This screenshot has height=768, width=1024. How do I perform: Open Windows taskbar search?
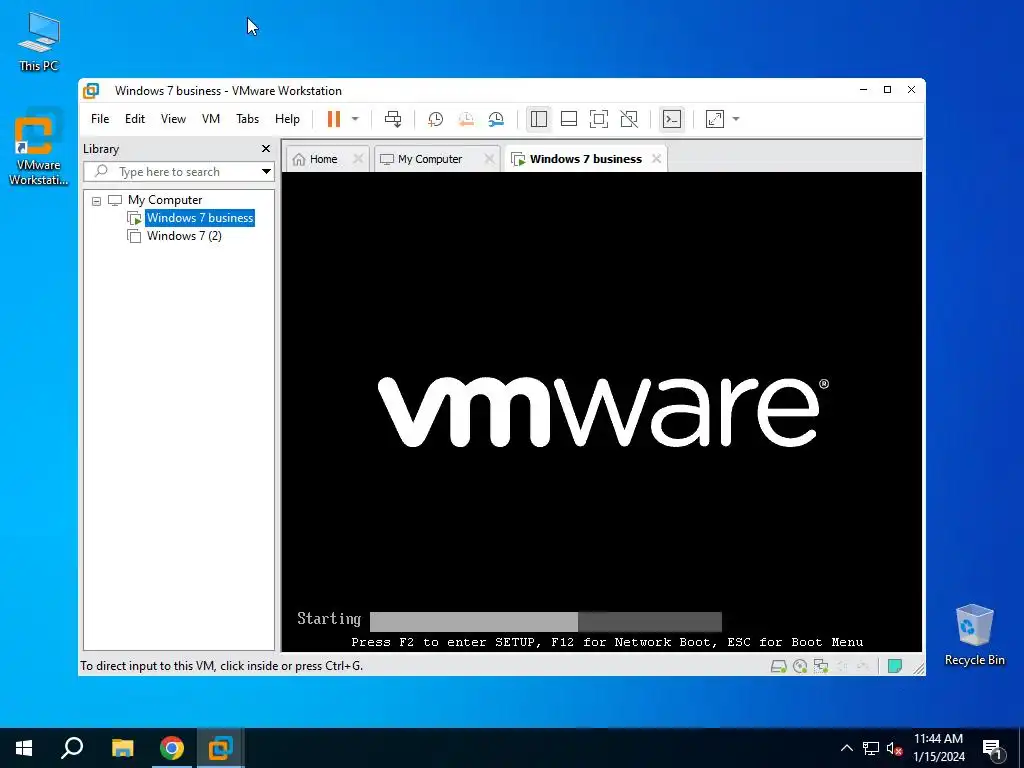click(x=72, y=748)
